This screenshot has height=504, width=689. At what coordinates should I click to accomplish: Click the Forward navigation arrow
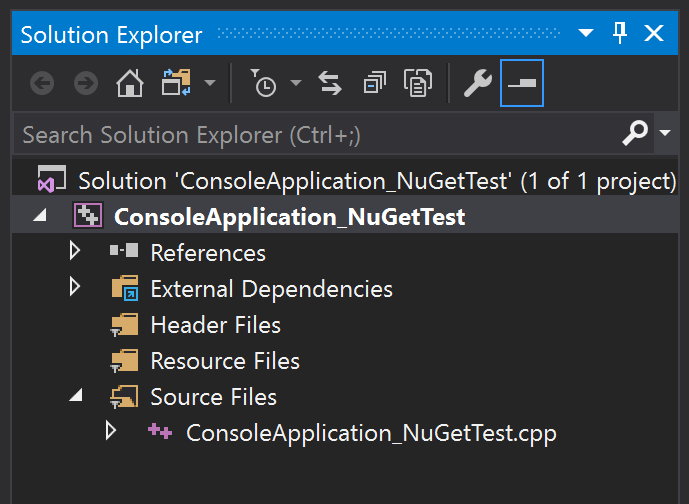[x=86, y=84]
